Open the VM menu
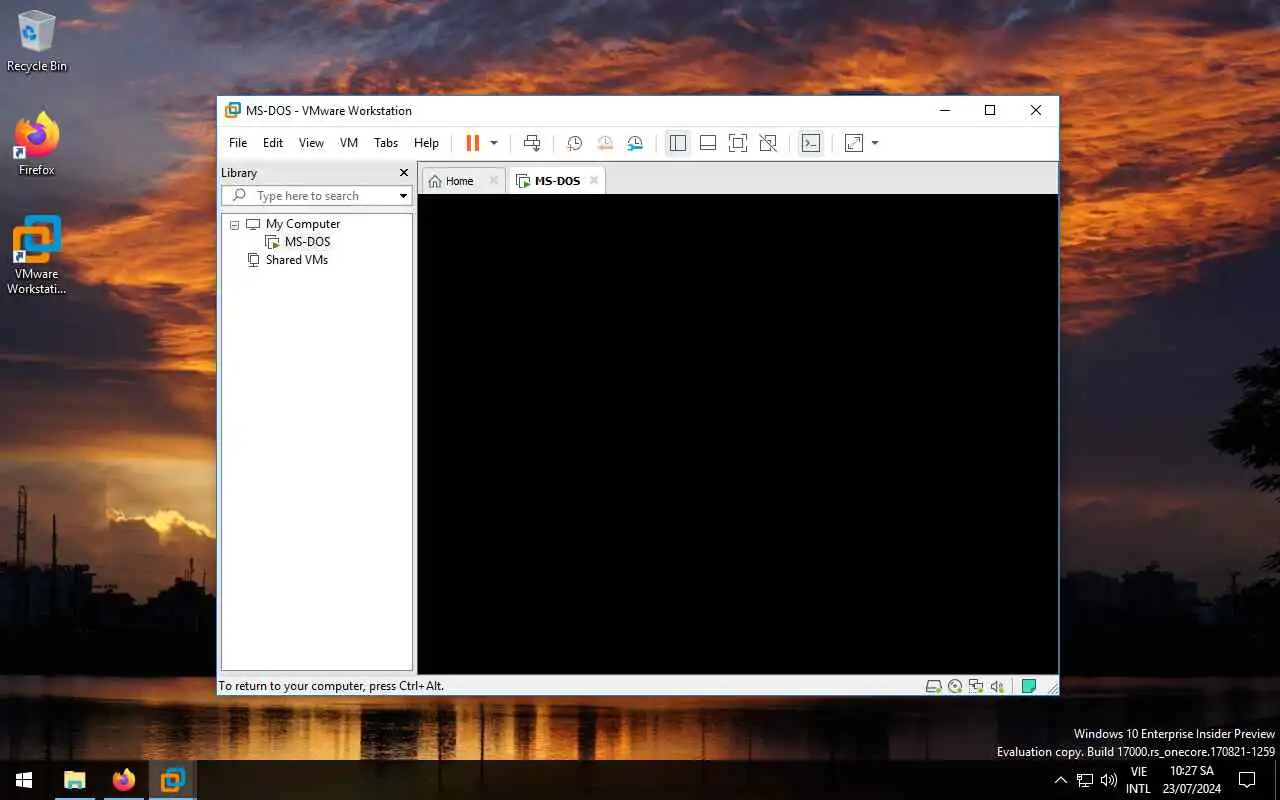Viewport: 1280px width, 800px height. pos(349,143)
